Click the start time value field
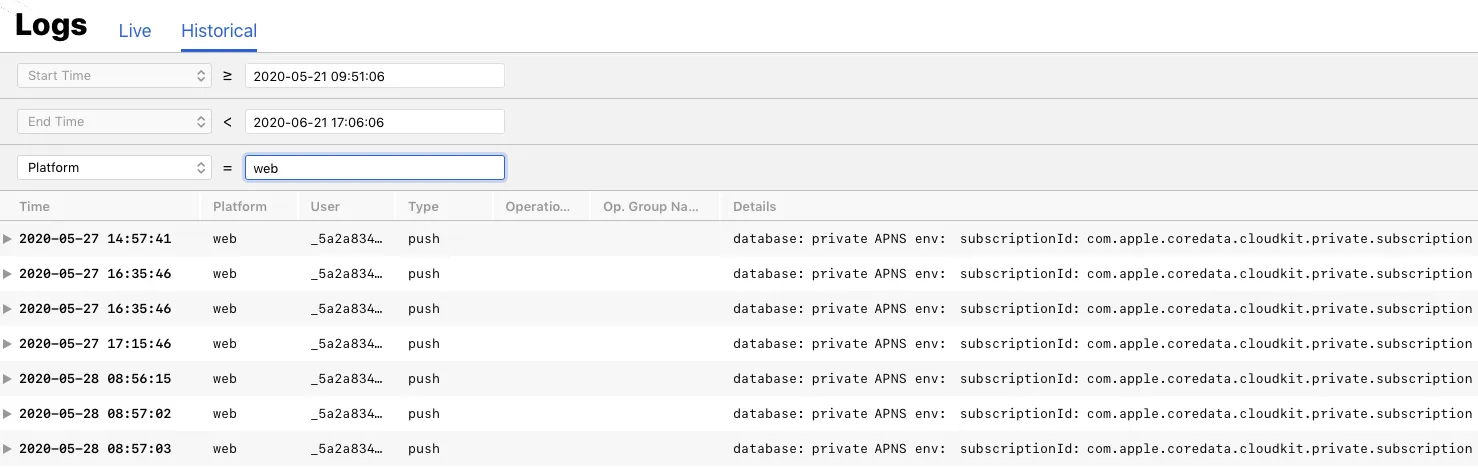1478x474 pixels. (x=374, y=76)
